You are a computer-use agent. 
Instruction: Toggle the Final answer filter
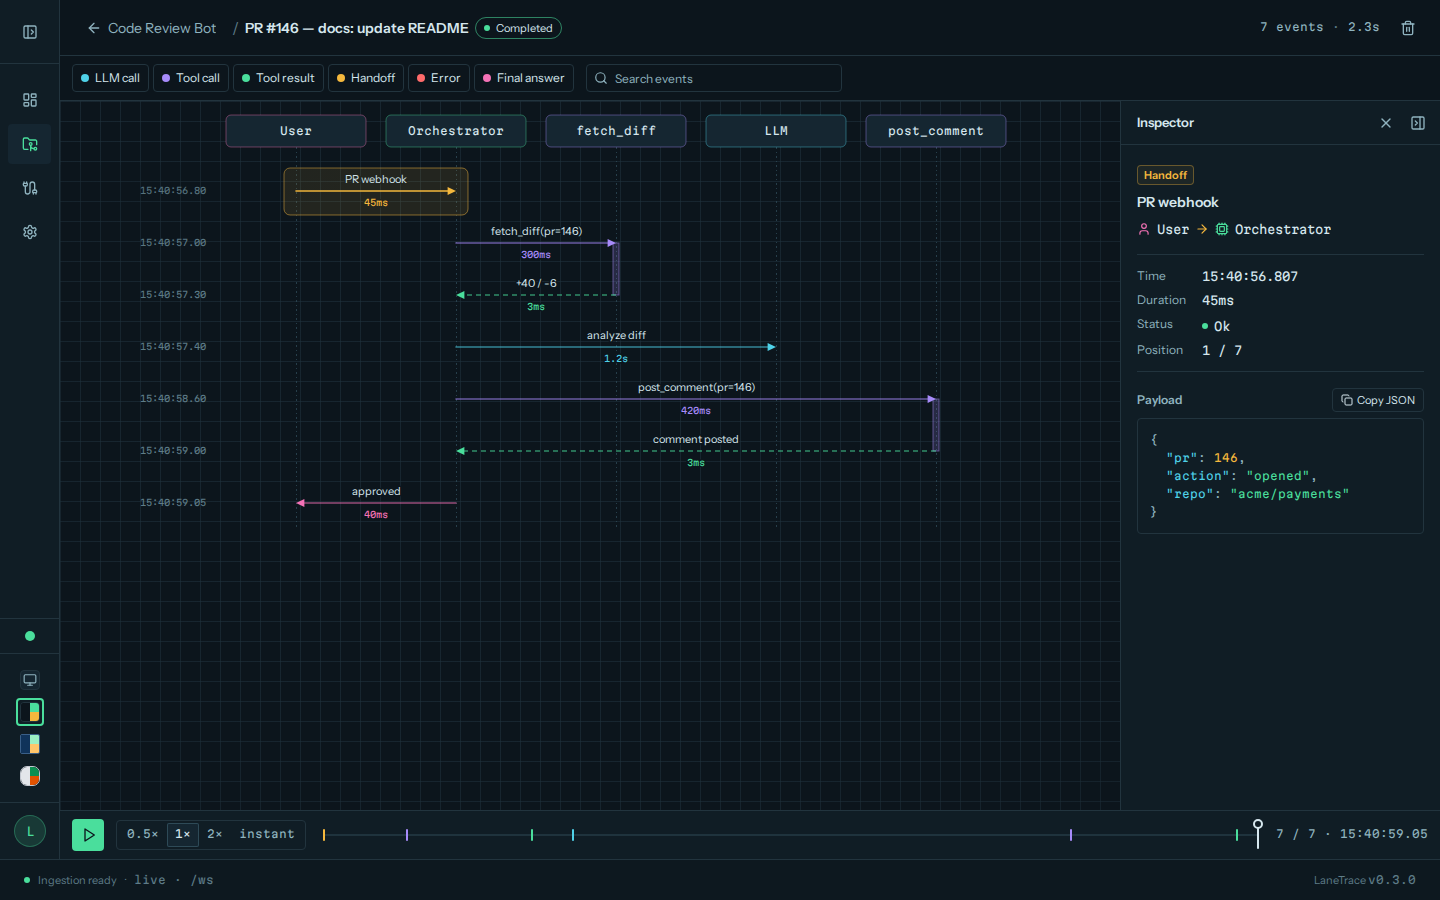(524, 78)
